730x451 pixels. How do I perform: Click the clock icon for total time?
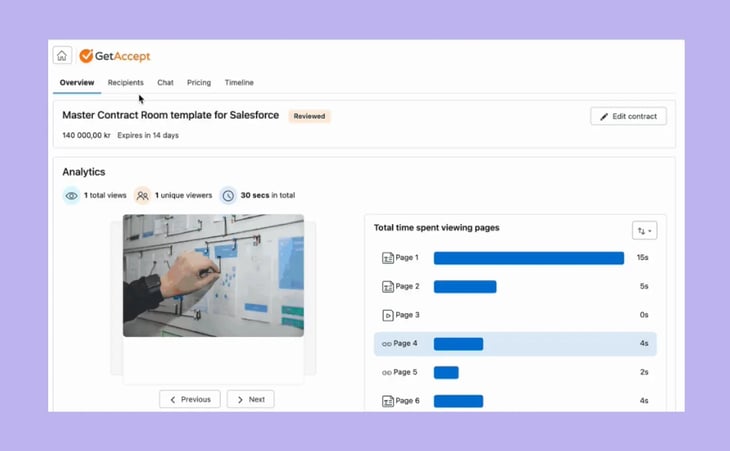tap(228, 195)
